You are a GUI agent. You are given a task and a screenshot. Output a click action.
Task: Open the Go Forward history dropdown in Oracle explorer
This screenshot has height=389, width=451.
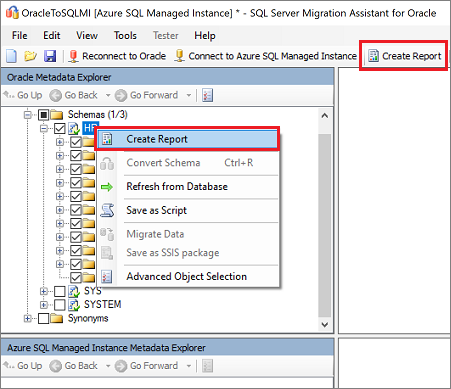tap(189, 95)
